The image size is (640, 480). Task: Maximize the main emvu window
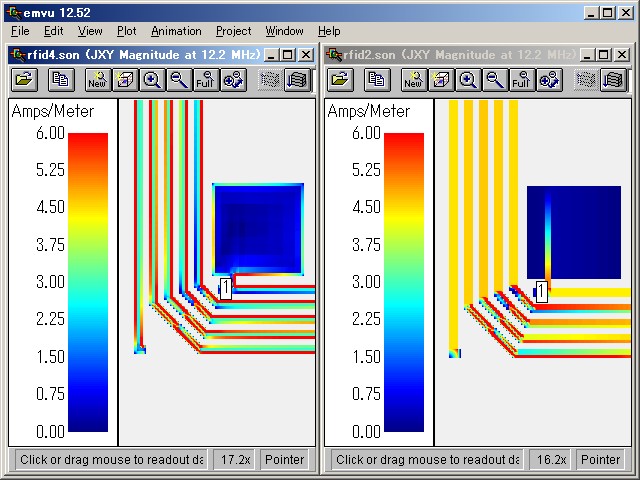[608, 13]
